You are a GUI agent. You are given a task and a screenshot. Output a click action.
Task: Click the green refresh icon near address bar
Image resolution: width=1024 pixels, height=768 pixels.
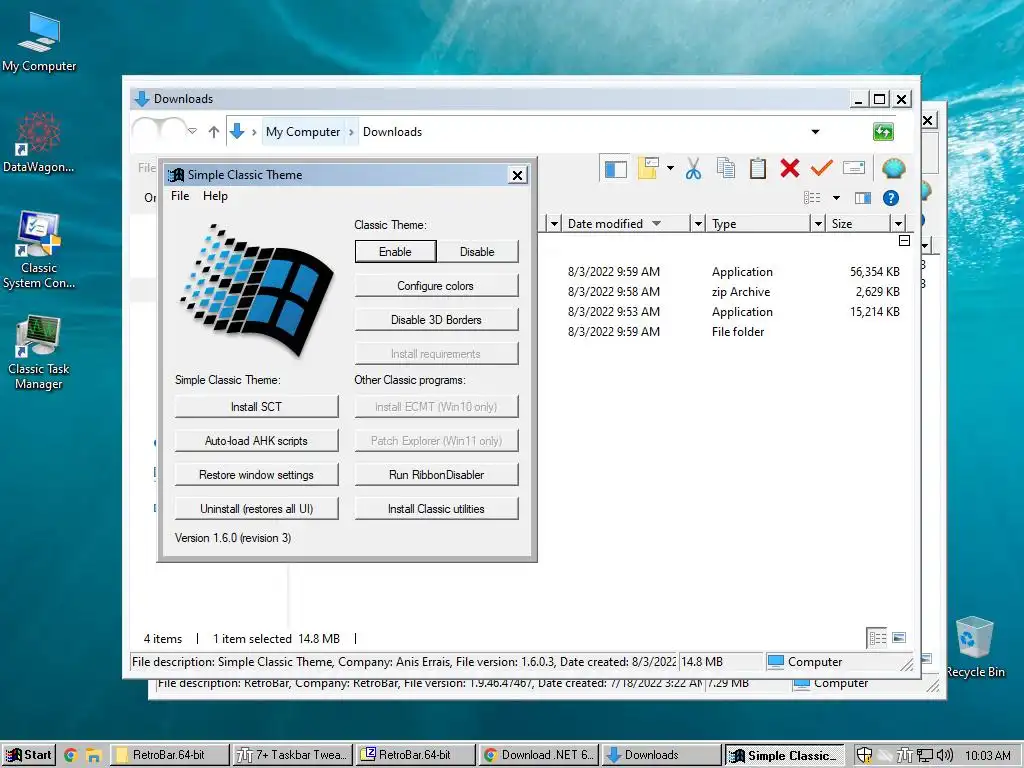883,132
